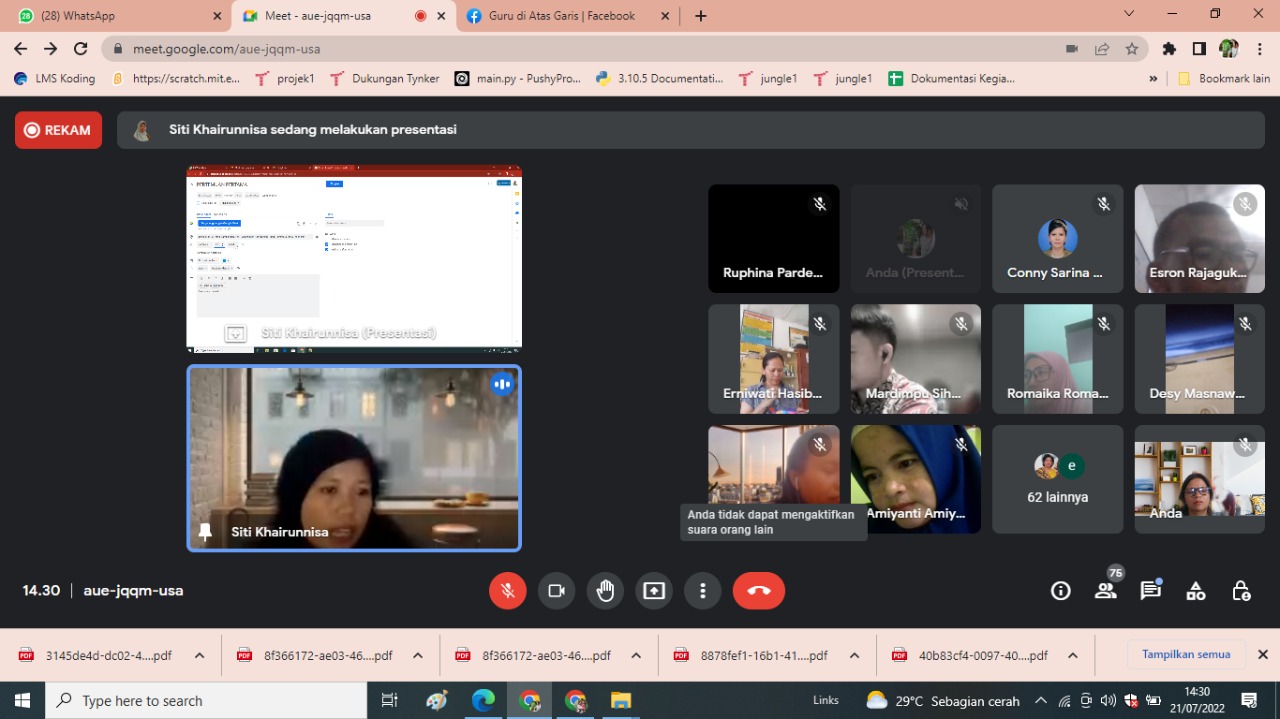Viewport: 1280px width, 719px height.
Task: Click the pin icon on Siti Khairunnisa tile
Action: coord(205,532)
